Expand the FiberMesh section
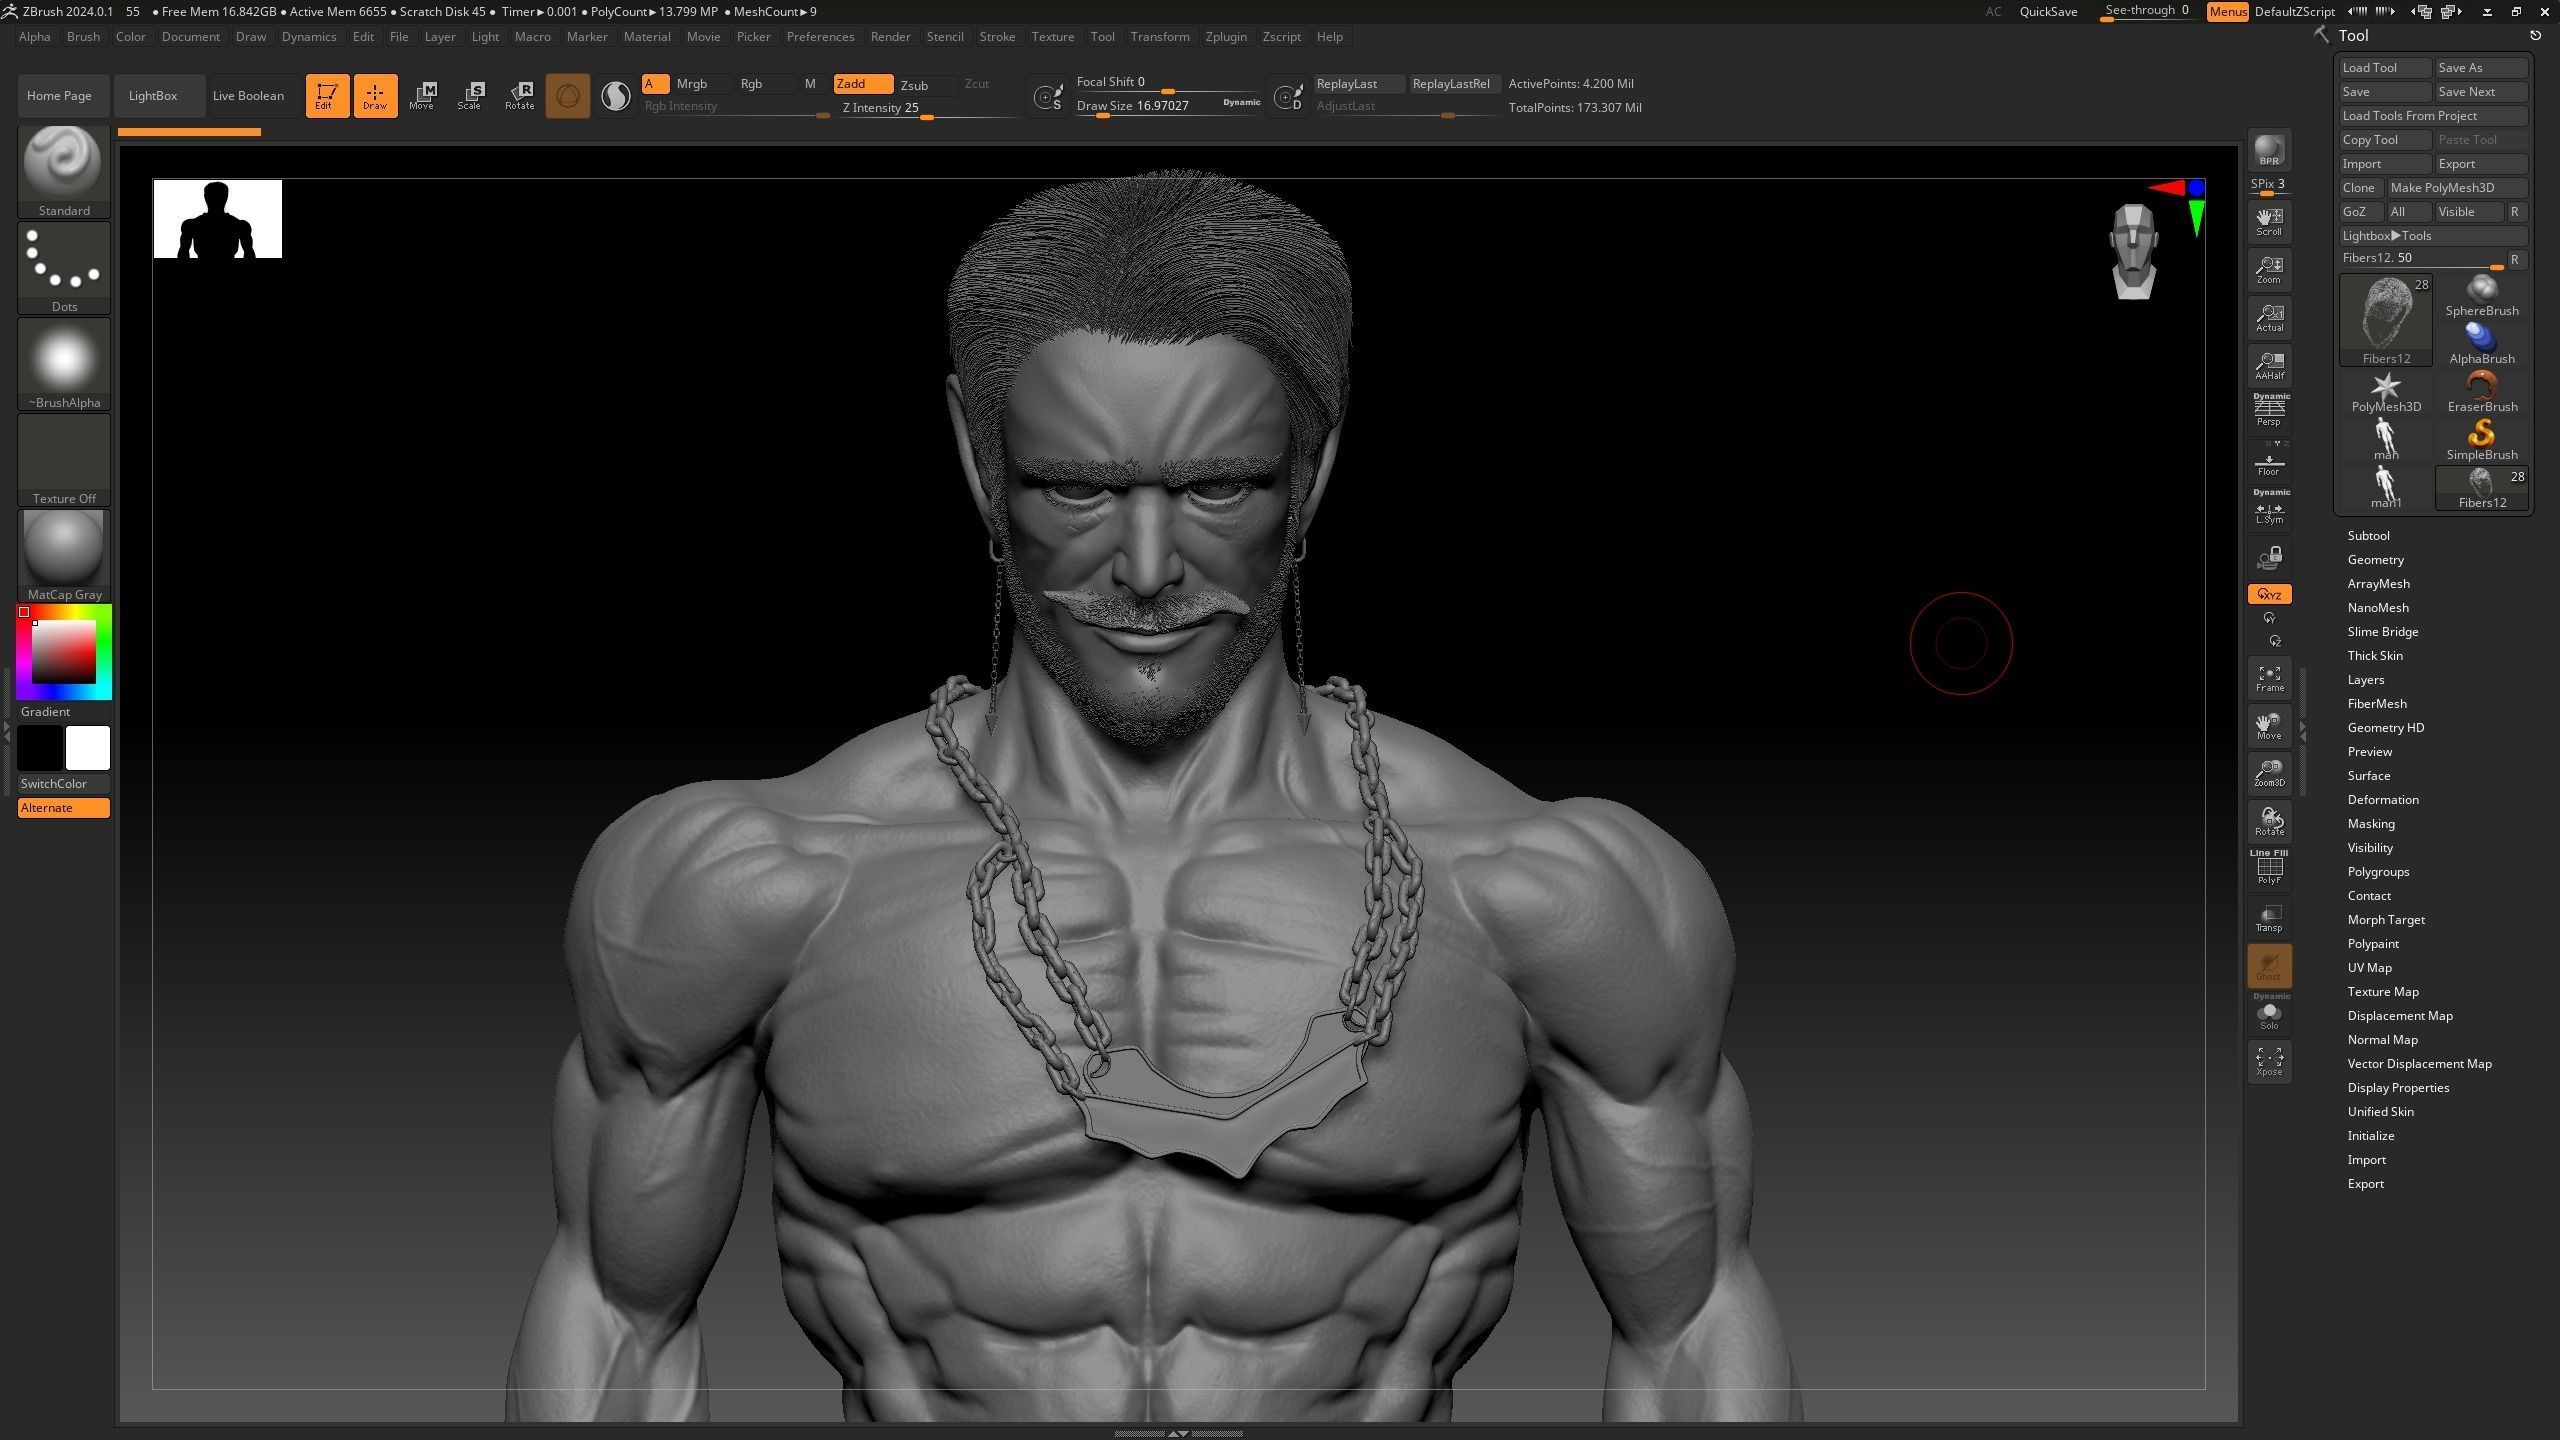The height and width of the screenshot is (1440, 2560). [2377, 704]
